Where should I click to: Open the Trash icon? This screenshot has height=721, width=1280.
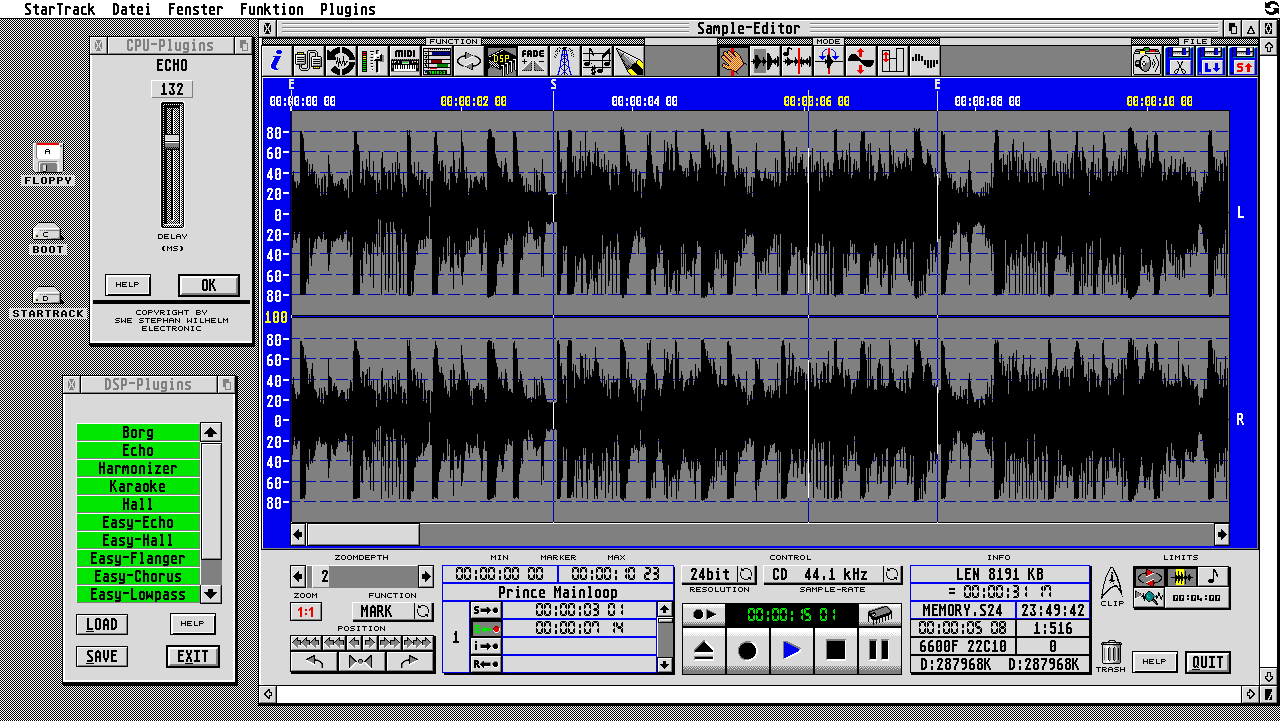pos(1111,654)
